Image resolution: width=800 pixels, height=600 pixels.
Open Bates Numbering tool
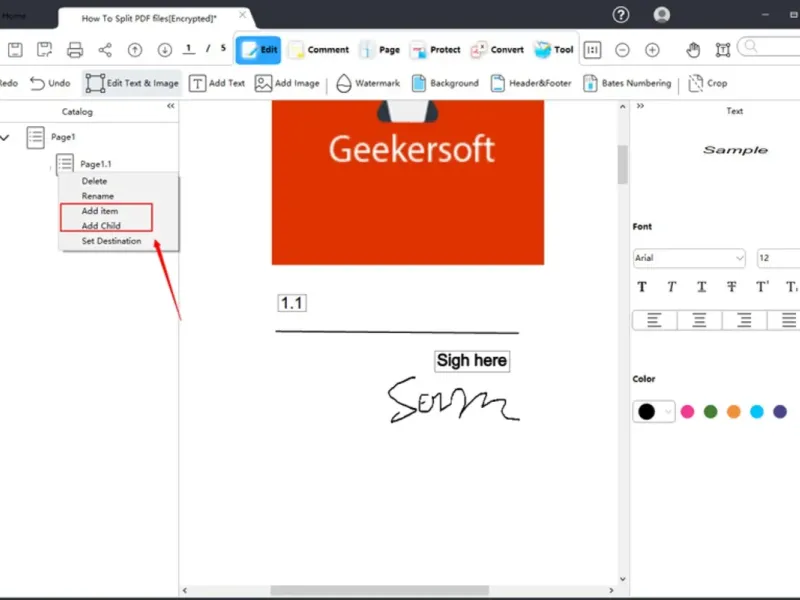pyautogui.click(x=627, y=83)
